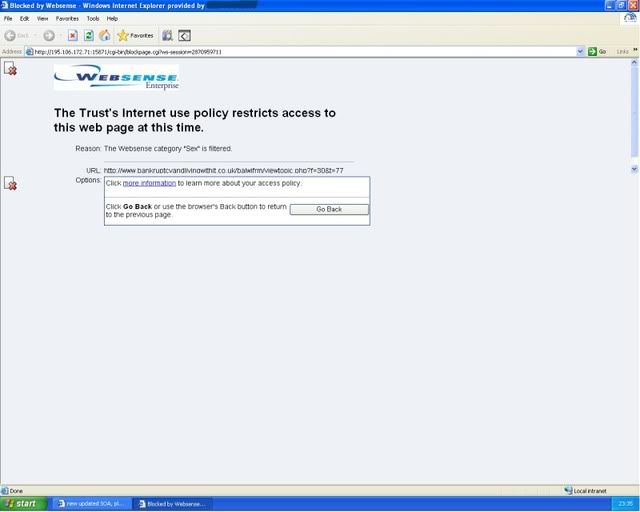Refresh the page with the green icon

pos(89,35)
